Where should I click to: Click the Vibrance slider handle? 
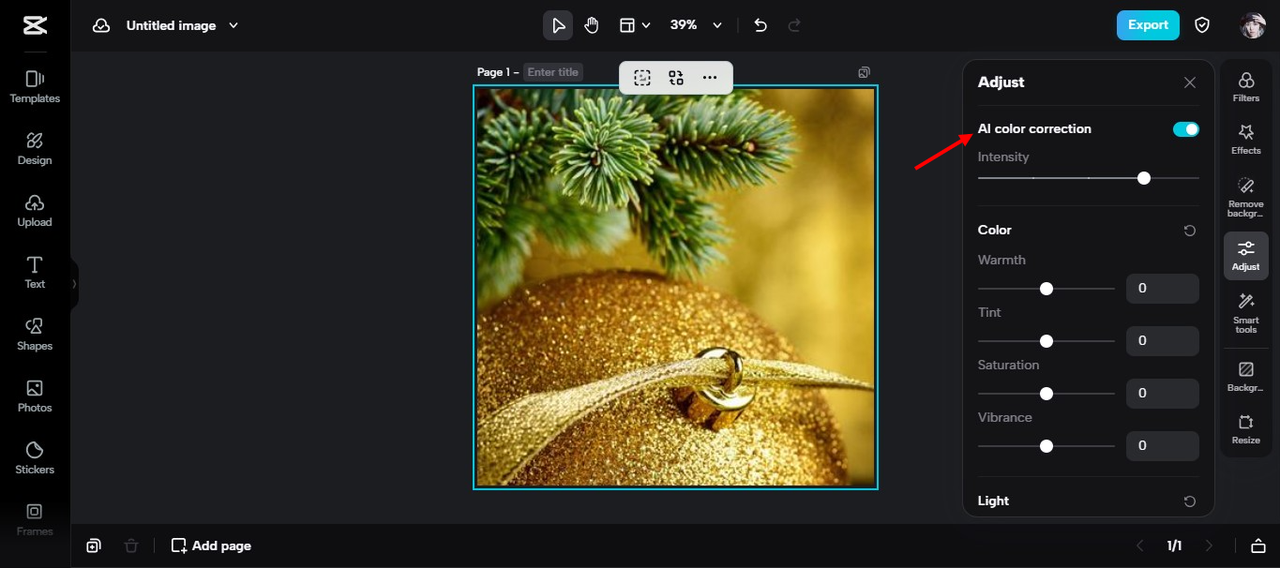(1046, 446)
